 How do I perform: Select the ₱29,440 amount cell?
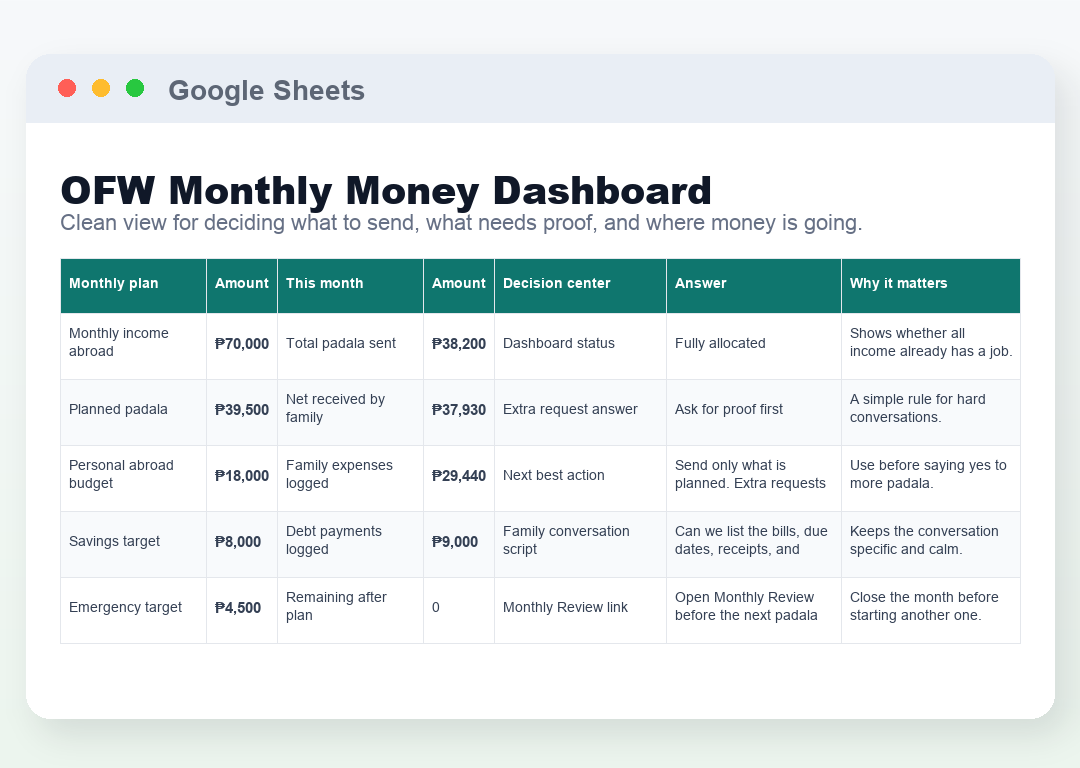(459, 479)
